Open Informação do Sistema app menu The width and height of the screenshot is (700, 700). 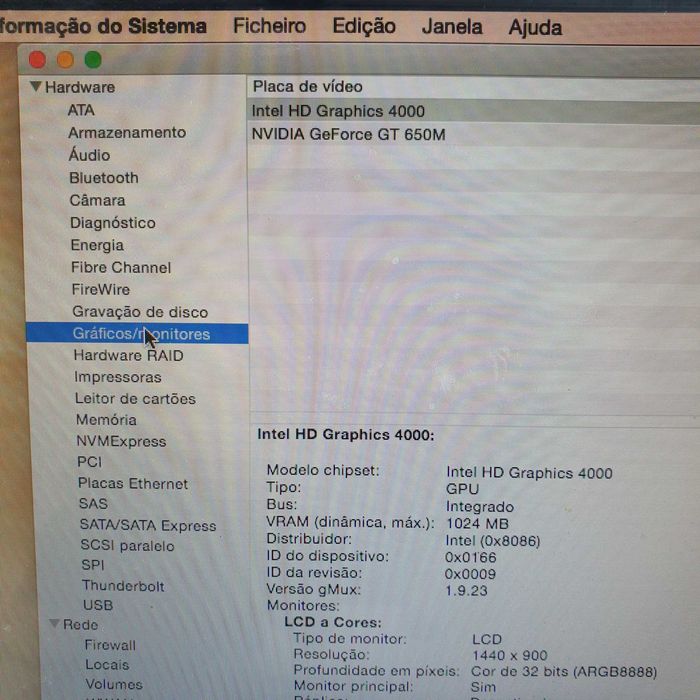click(x=103, y=26)
